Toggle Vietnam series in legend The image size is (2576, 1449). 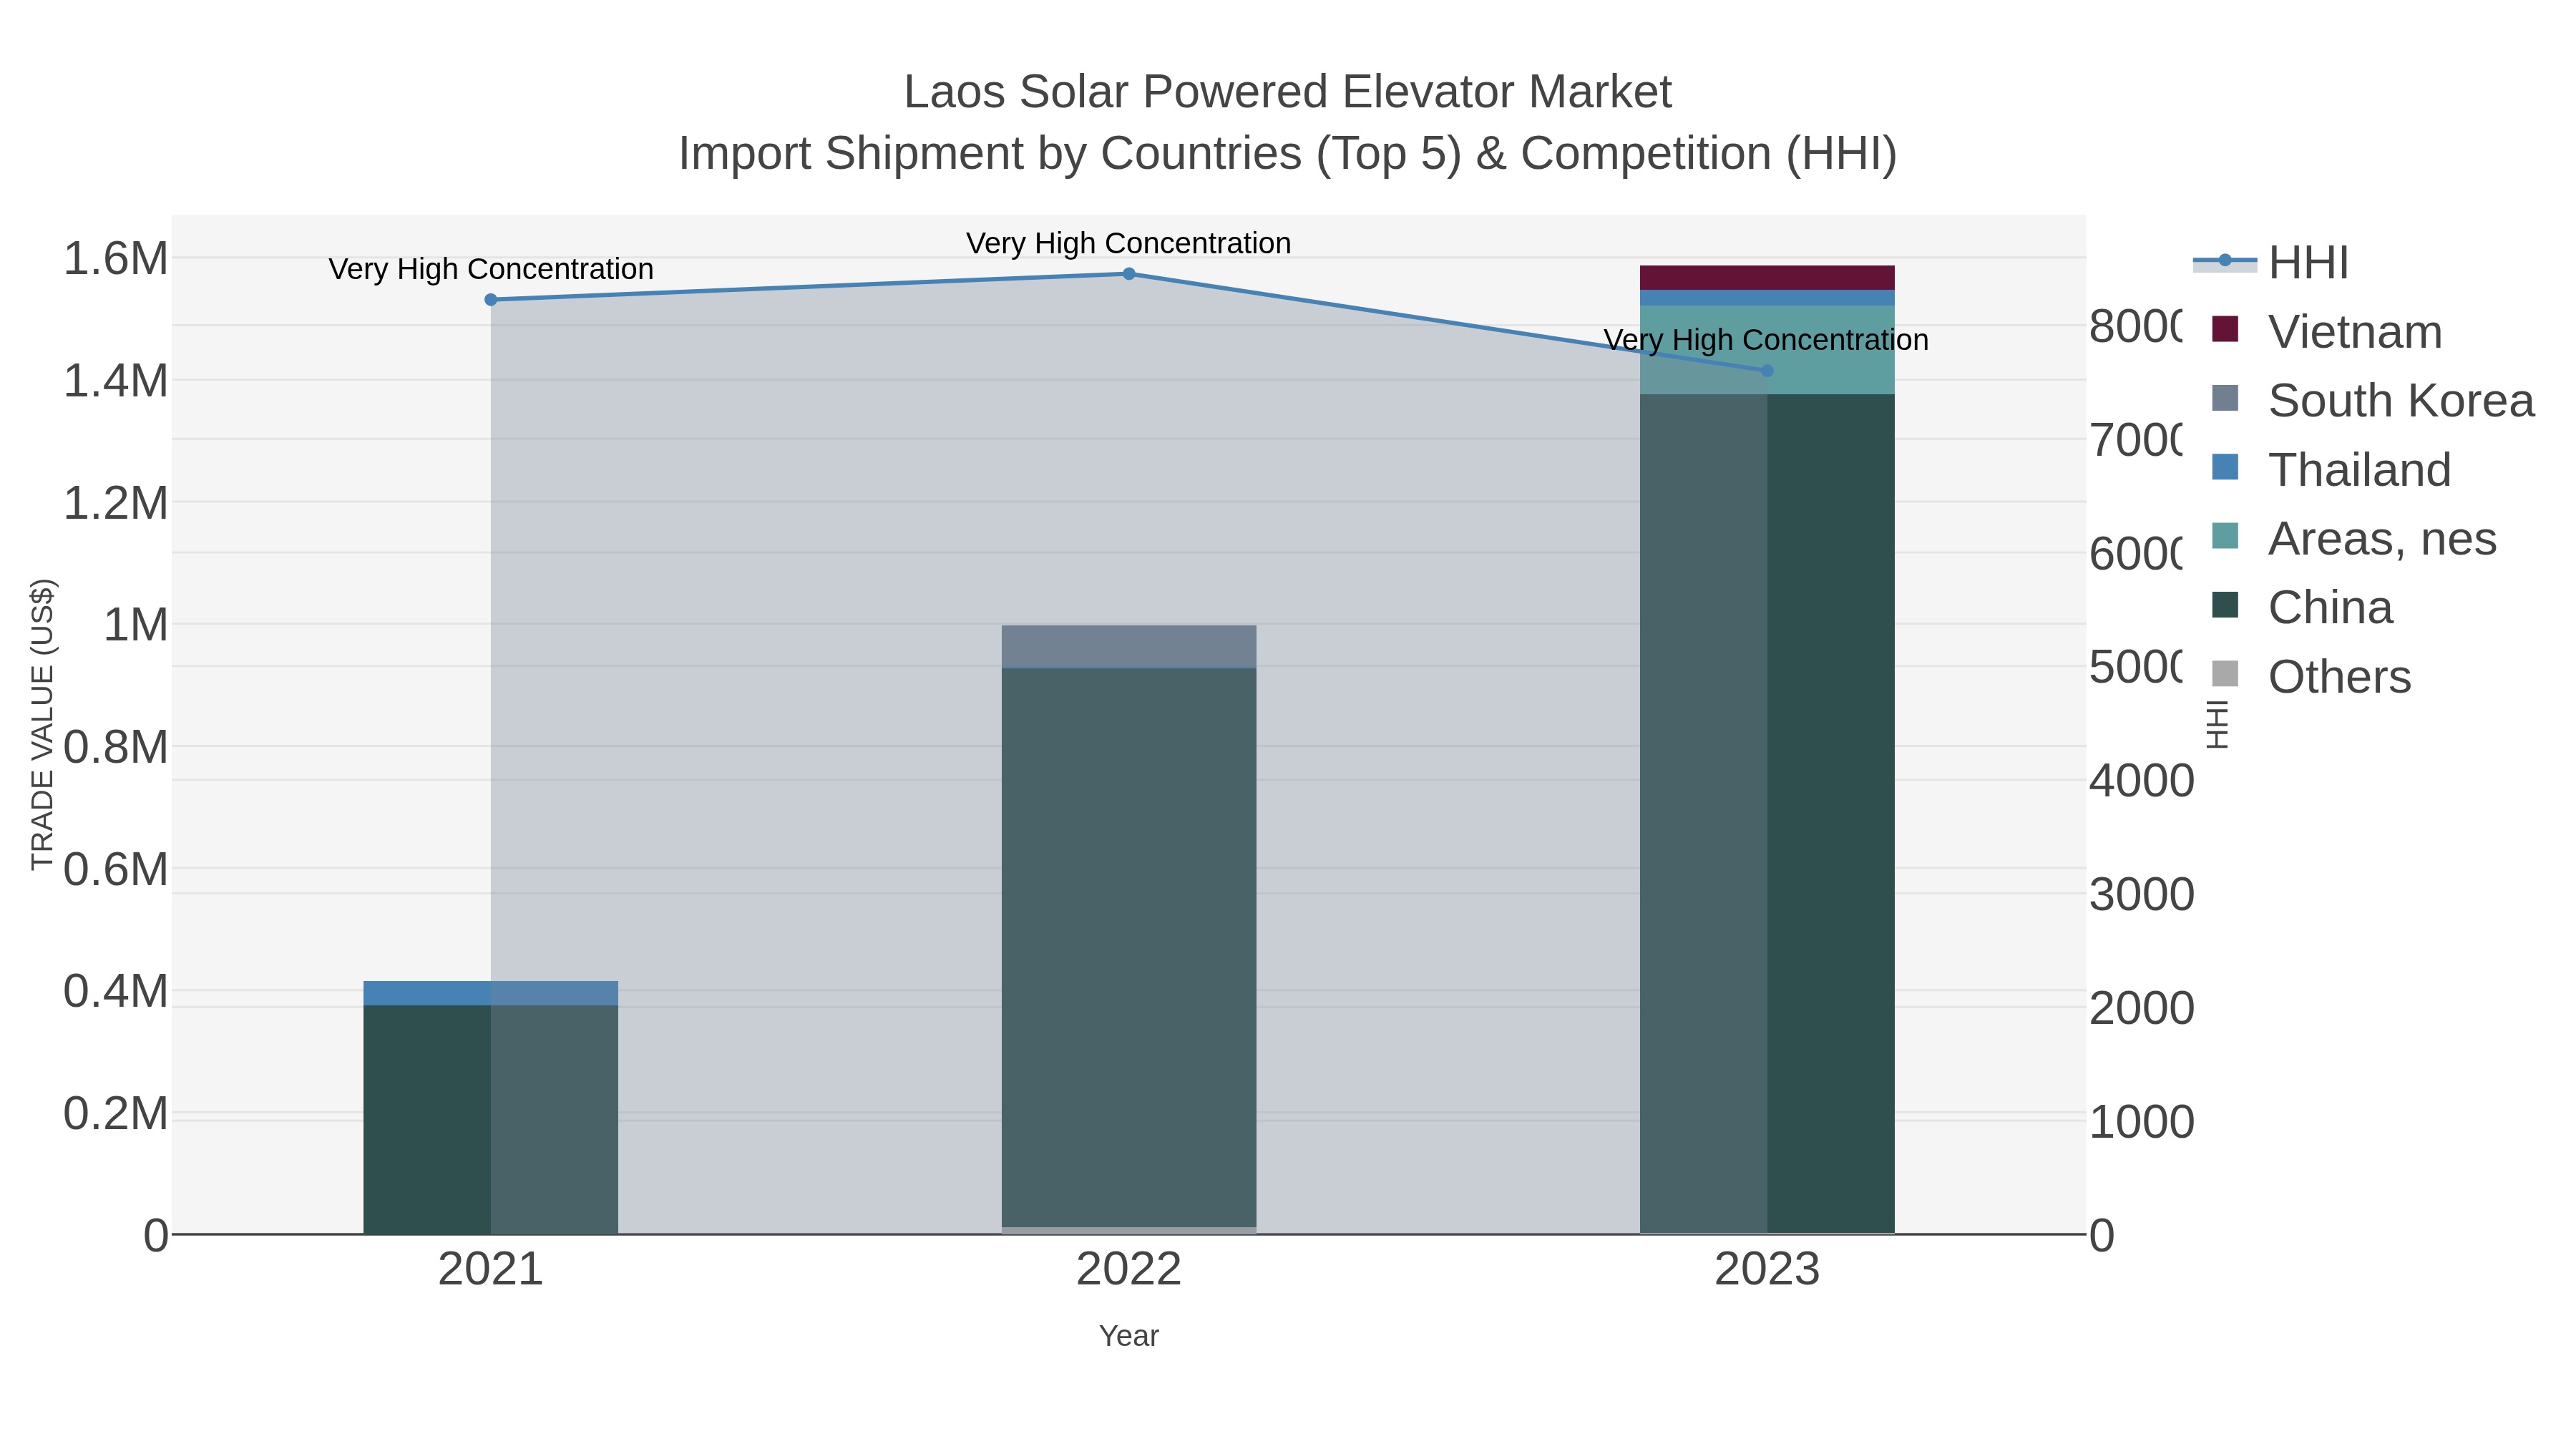tap(2327, 331)
